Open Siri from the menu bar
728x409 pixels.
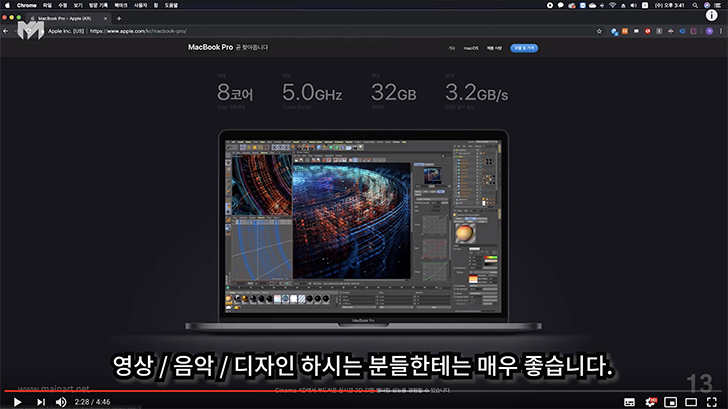click(x=707, y=5)
